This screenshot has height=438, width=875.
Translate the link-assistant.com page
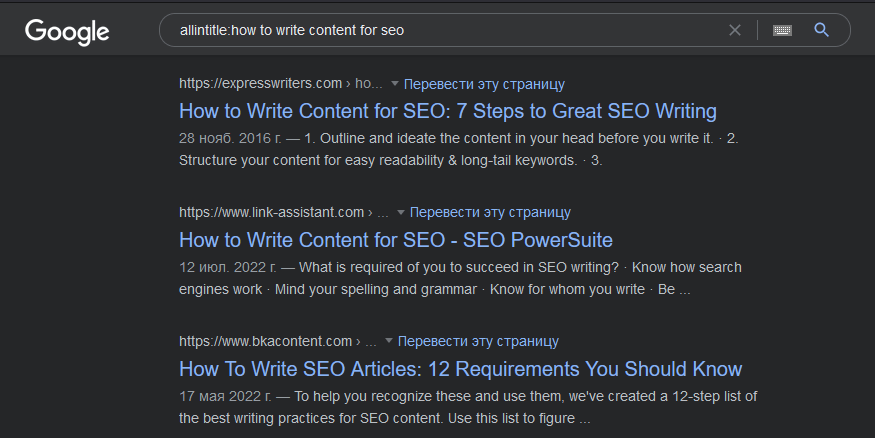[490, 213]
